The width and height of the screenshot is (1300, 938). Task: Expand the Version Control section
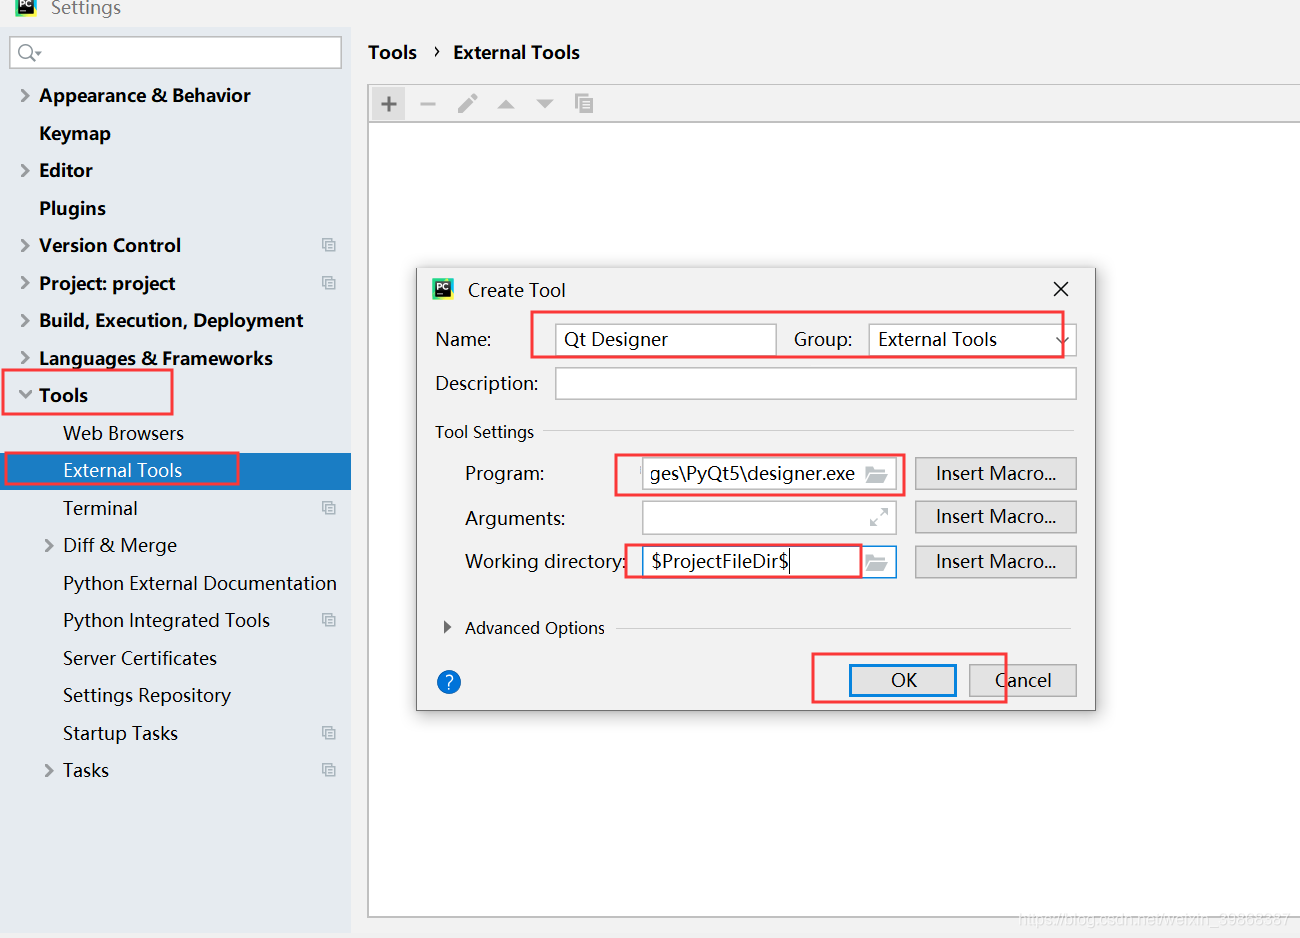[x=25, y=245]
